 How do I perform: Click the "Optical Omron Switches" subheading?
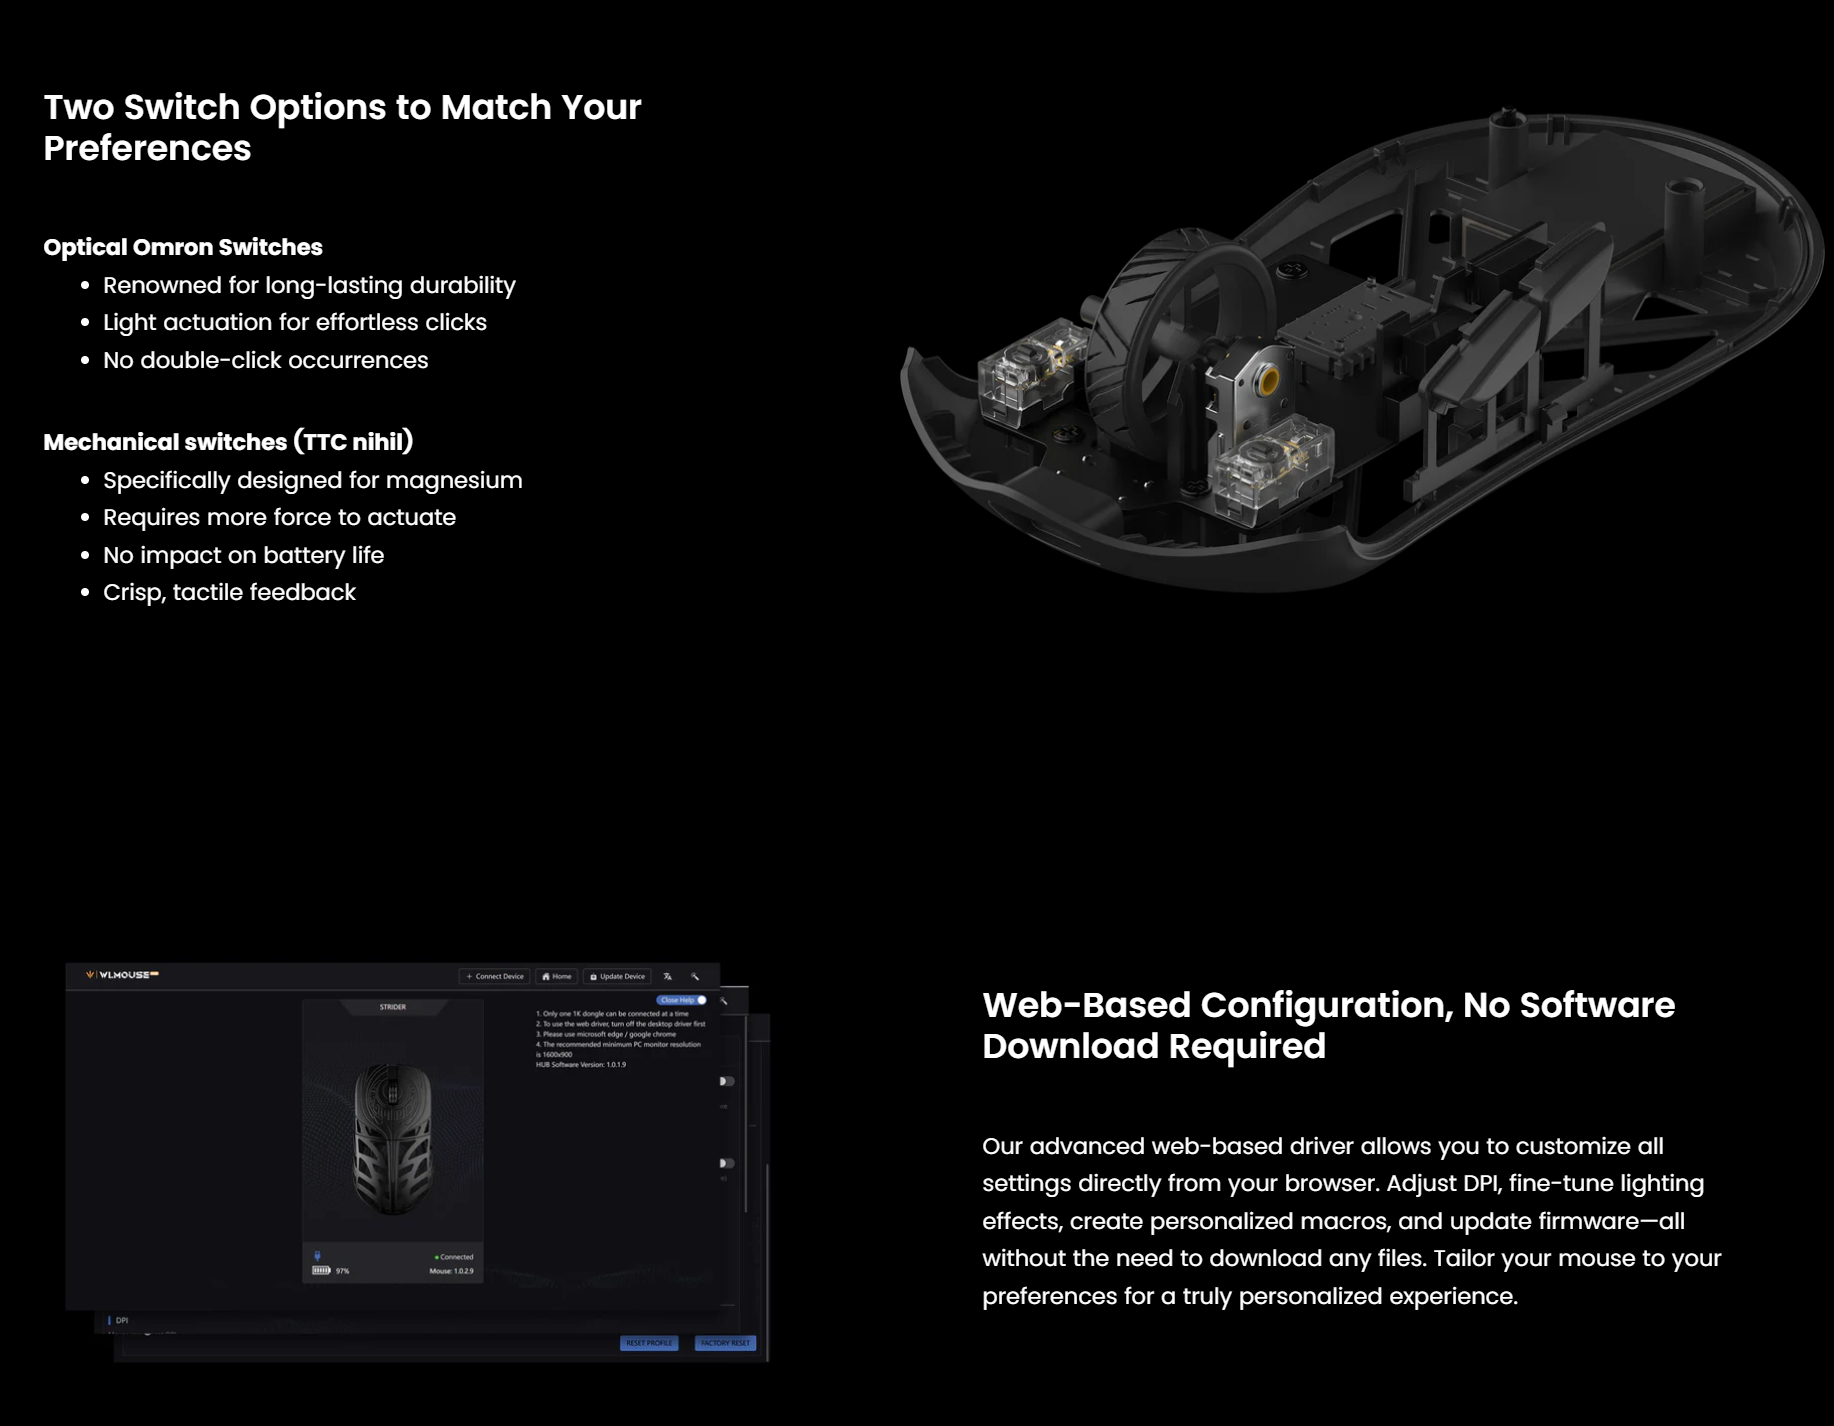click(x=183, y=247)
